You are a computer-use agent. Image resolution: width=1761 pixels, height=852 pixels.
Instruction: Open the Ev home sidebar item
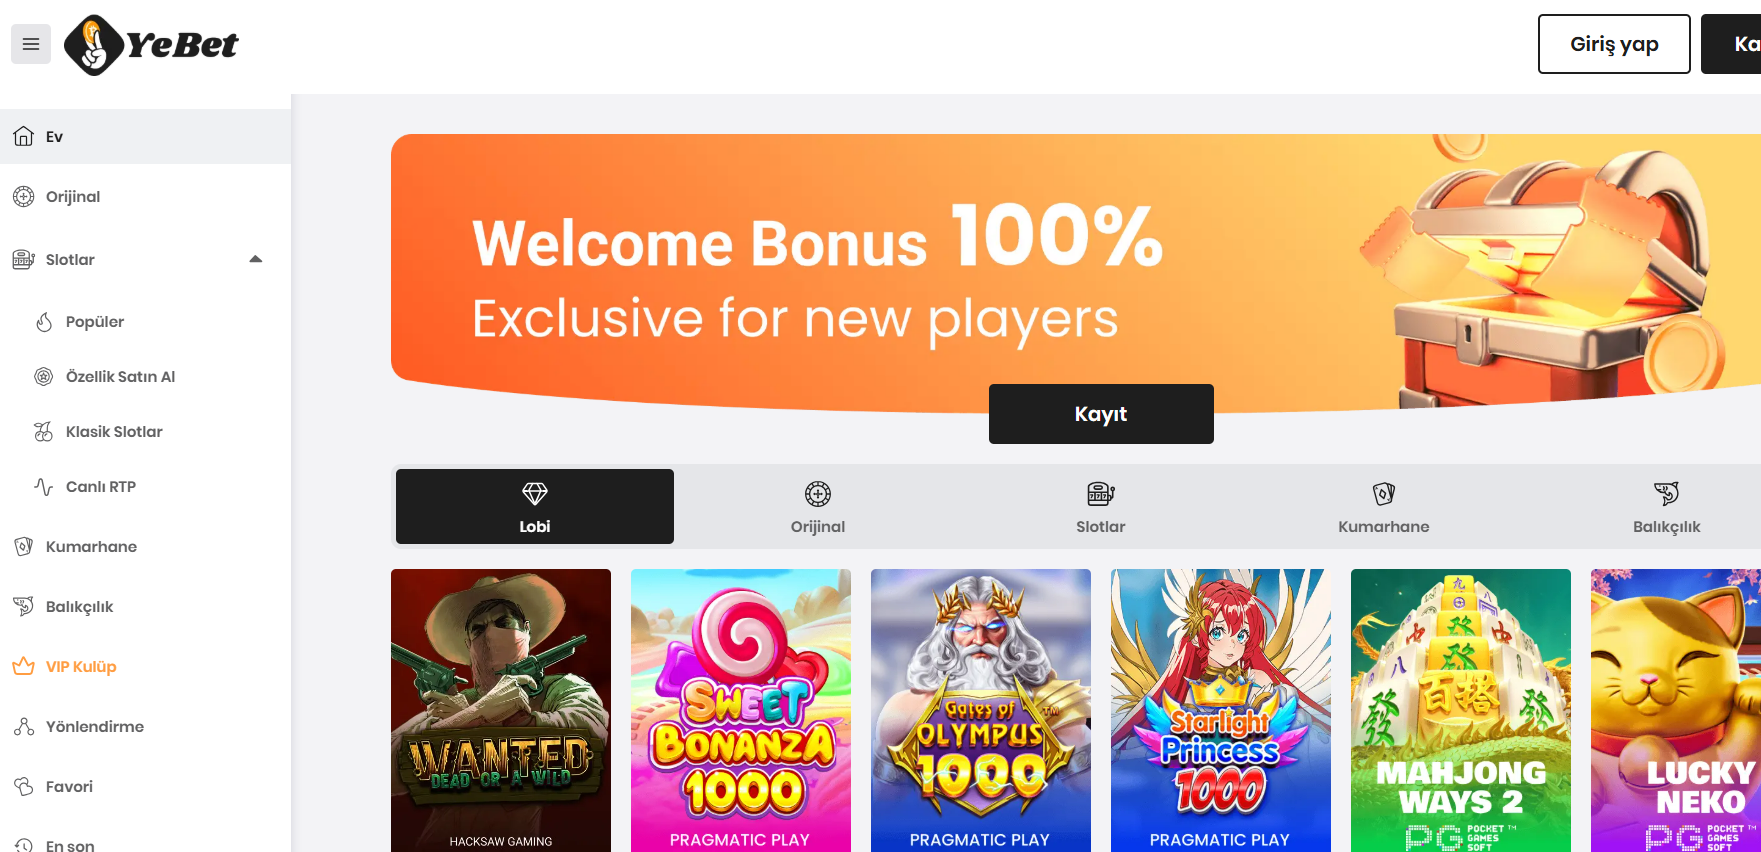tap(54, 137)
